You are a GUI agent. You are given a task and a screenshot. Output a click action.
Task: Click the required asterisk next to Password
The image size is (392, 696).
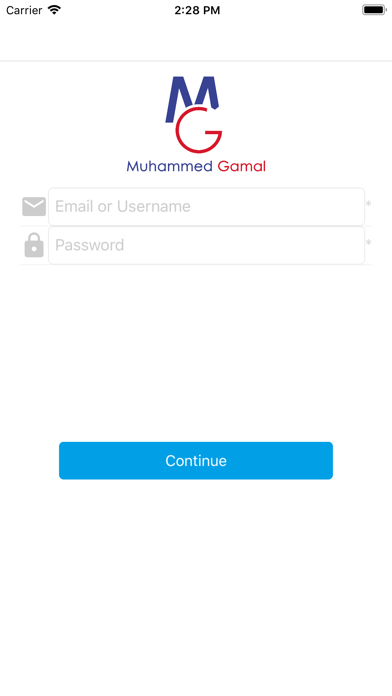point(368,243)
